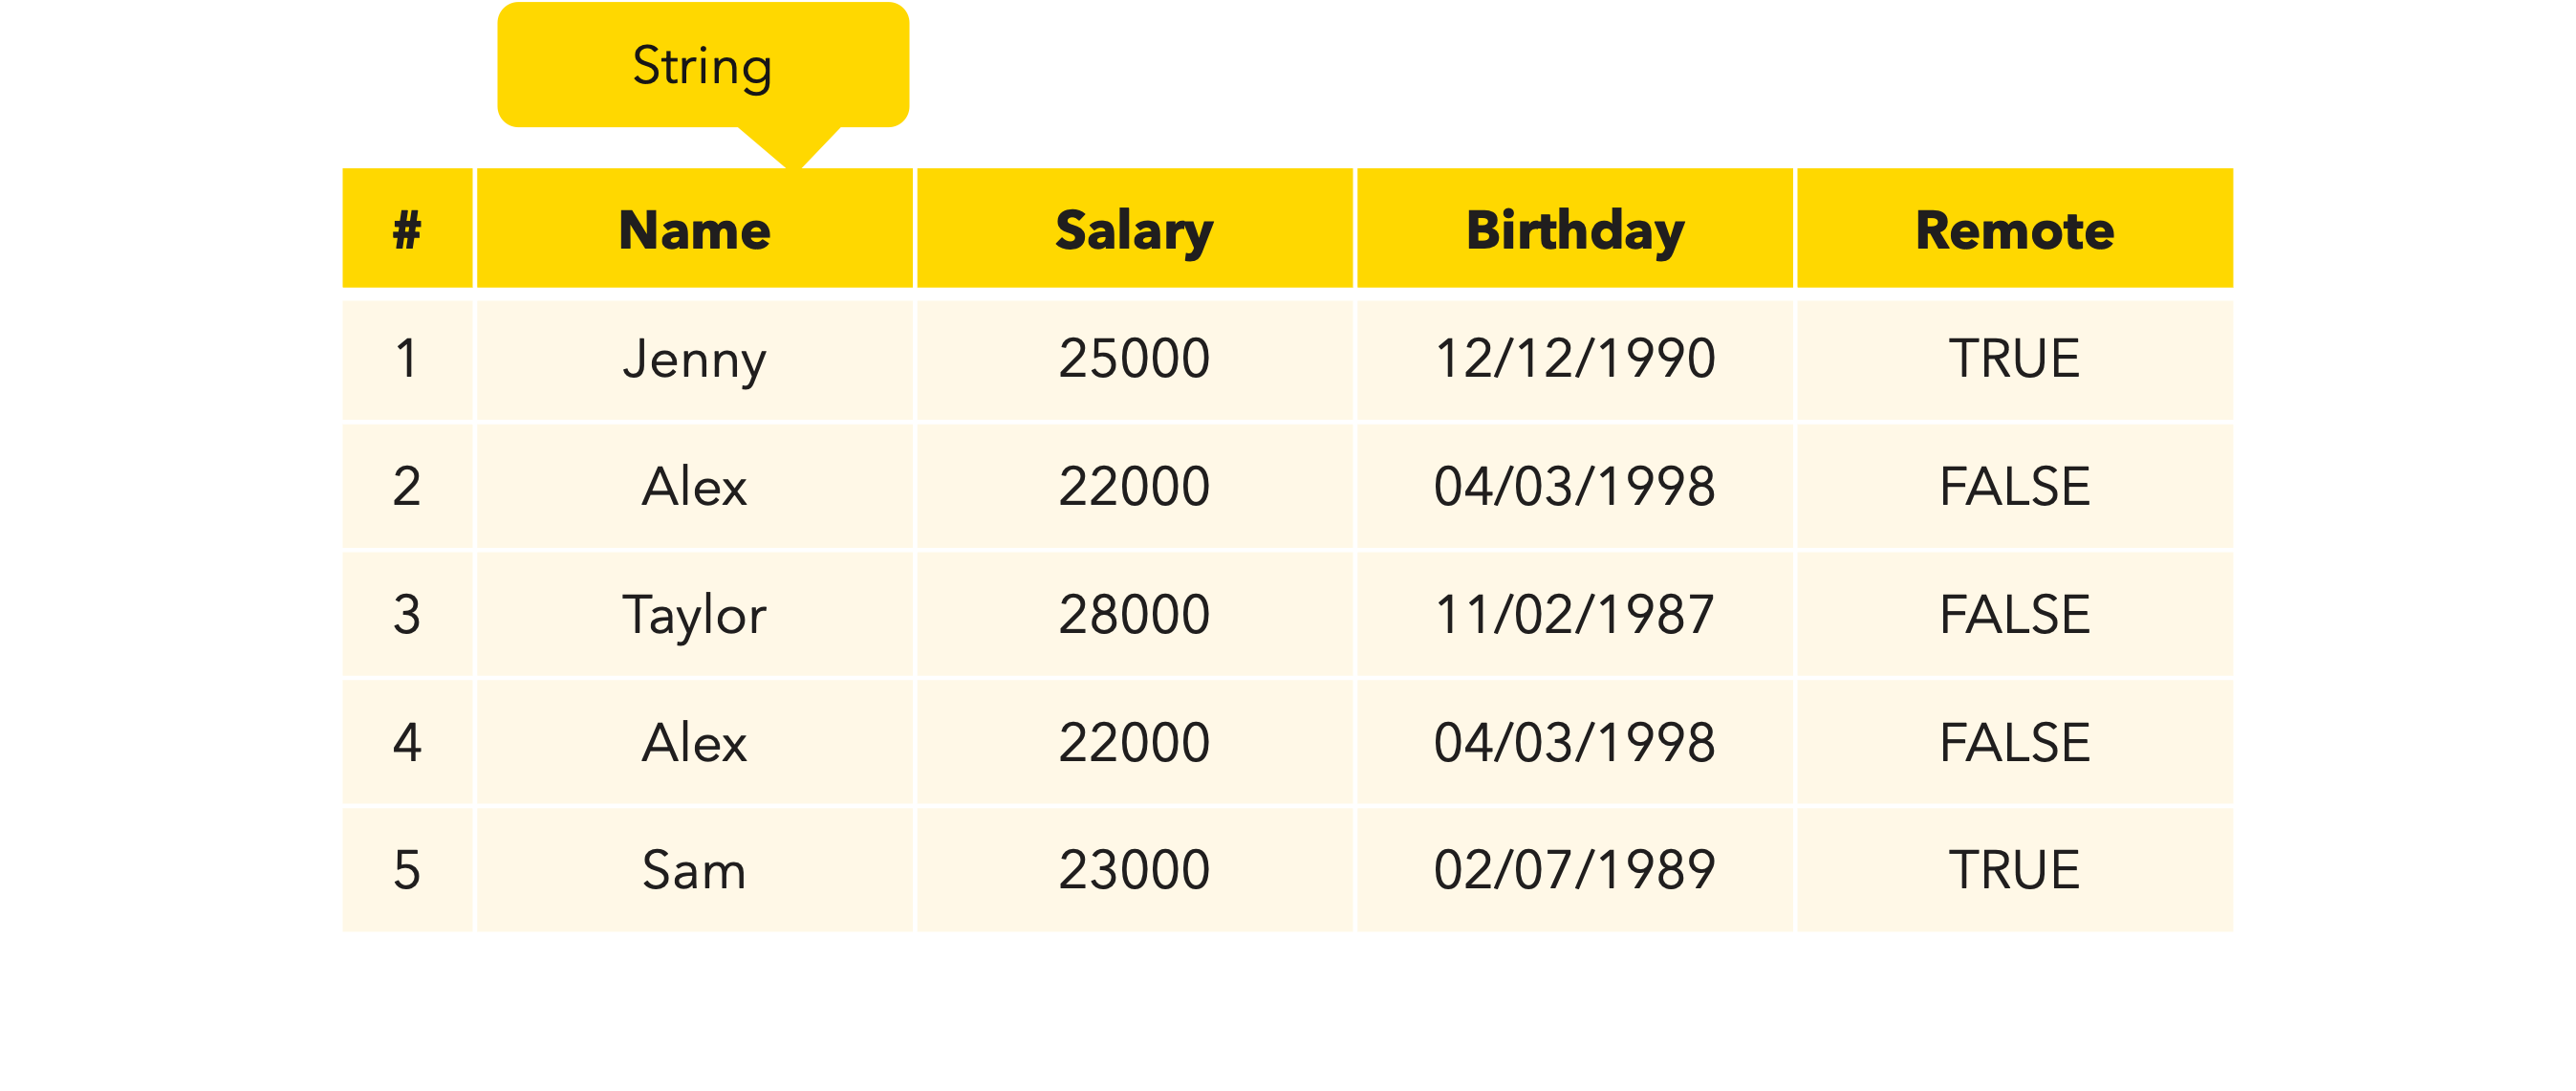
Task: Click the 12/12/1990 birthday cell
Action: tap(1575, 359)
